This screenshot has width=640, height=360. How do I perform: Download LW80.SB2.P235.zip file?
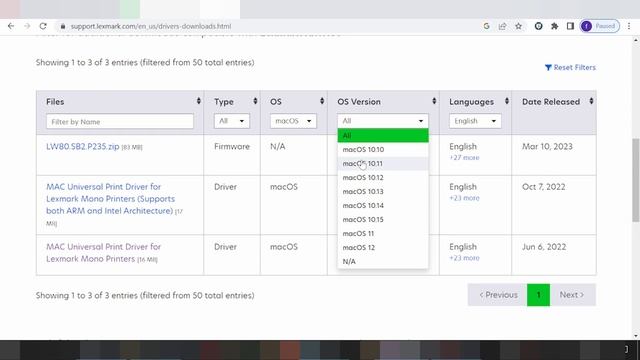click(x=82, y=147)
